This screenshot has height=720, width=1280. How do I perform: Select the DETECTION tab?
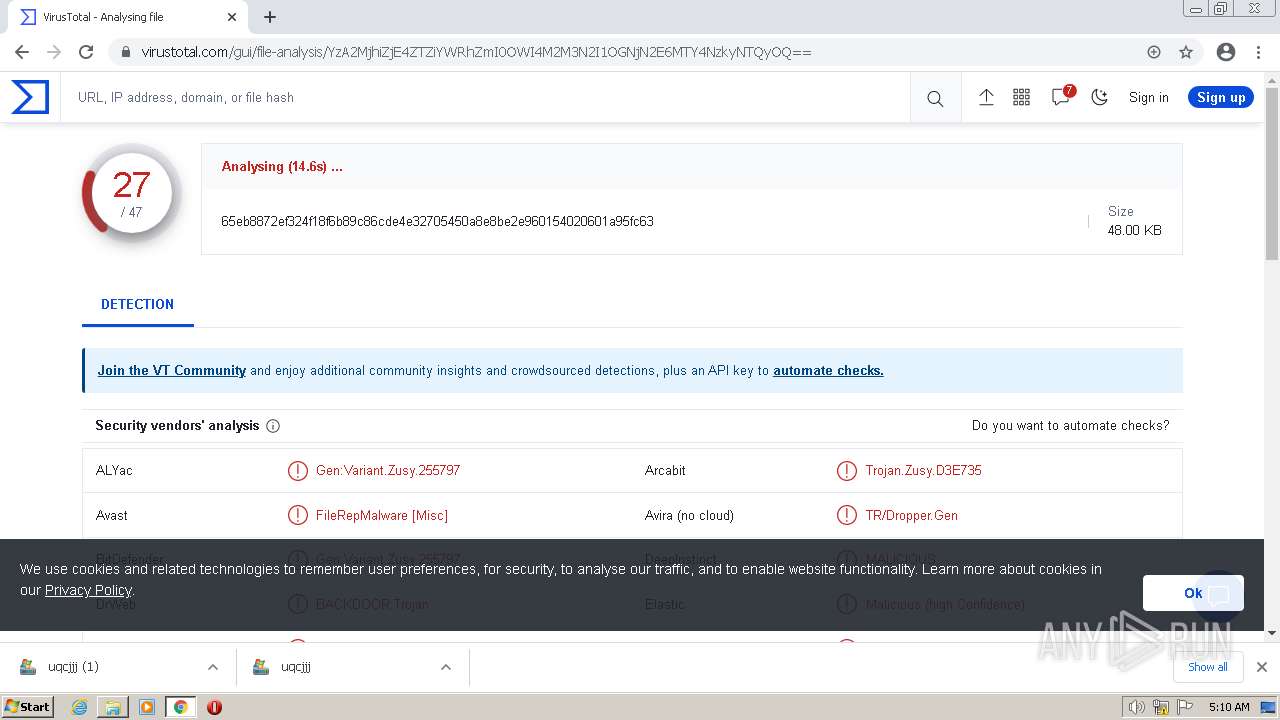[137, 304]
